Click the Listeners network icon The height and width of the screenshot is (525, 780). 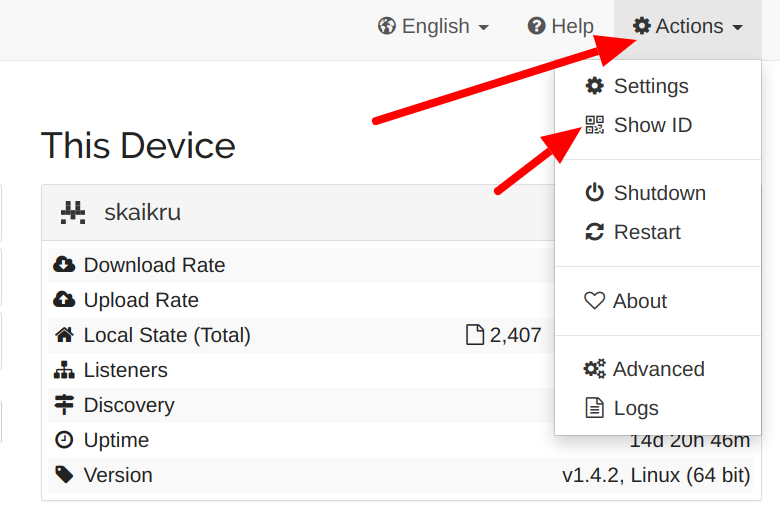[64, 370]
